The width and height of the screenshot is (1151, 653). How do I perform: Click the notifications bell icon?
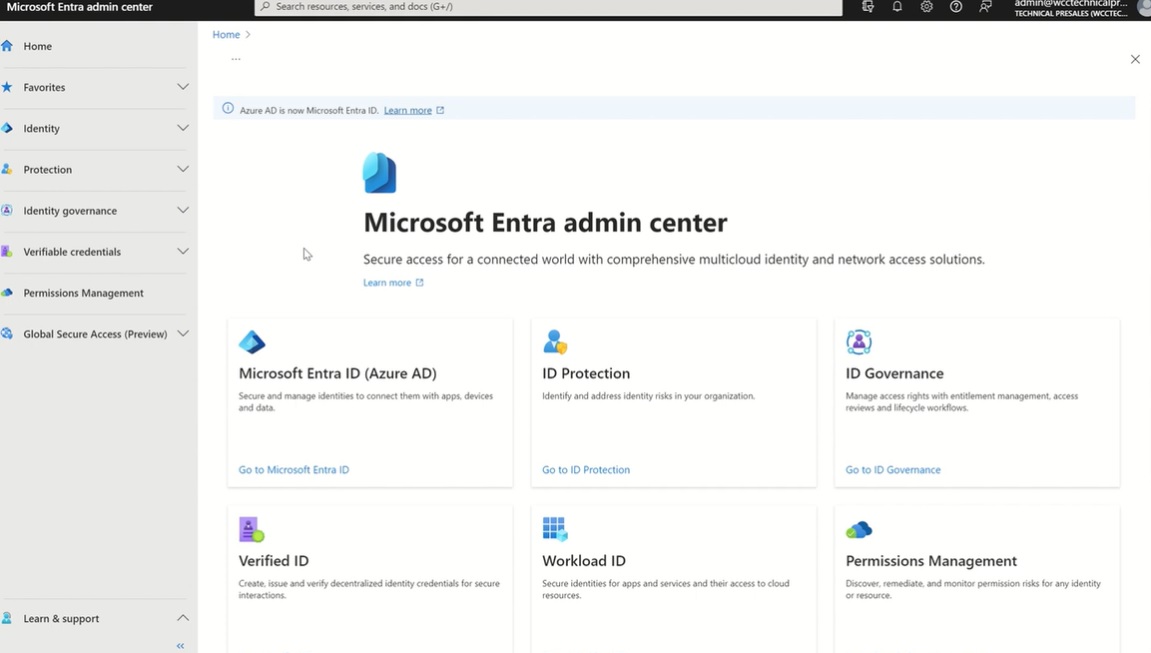897,7
